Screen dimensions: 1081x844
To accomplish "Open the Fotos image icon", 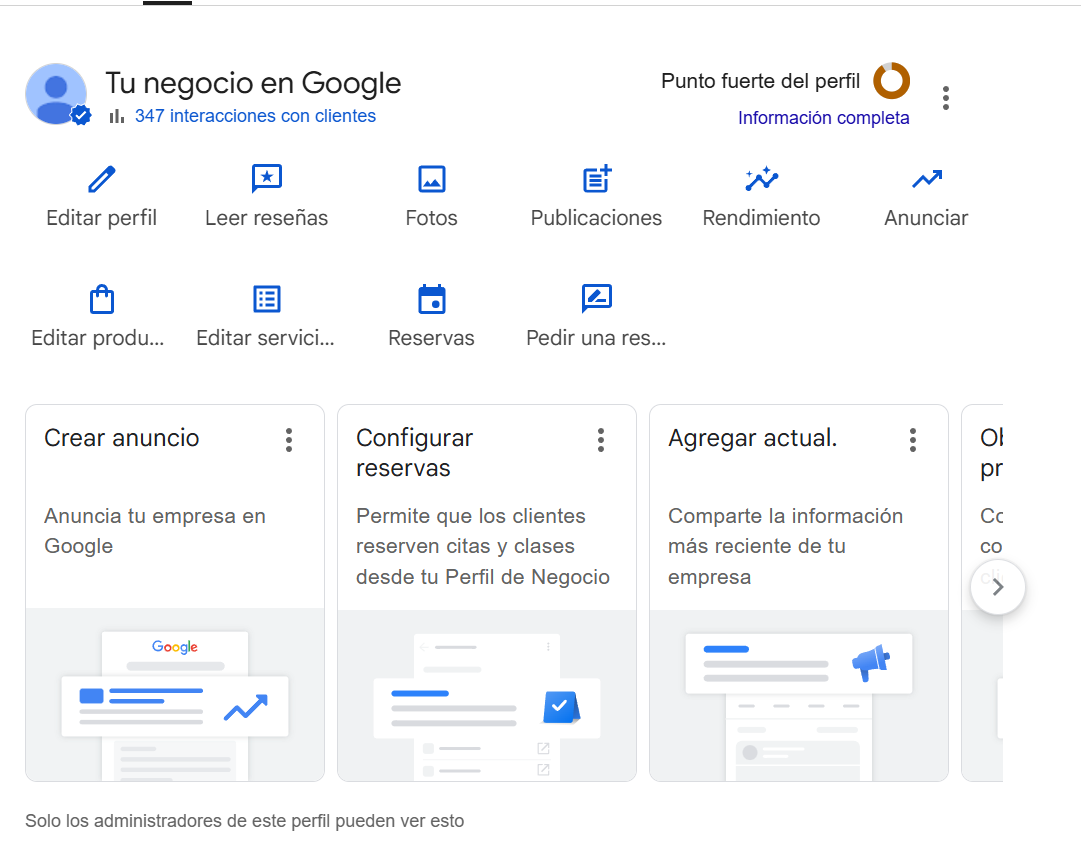I will [x=431, y=180].
